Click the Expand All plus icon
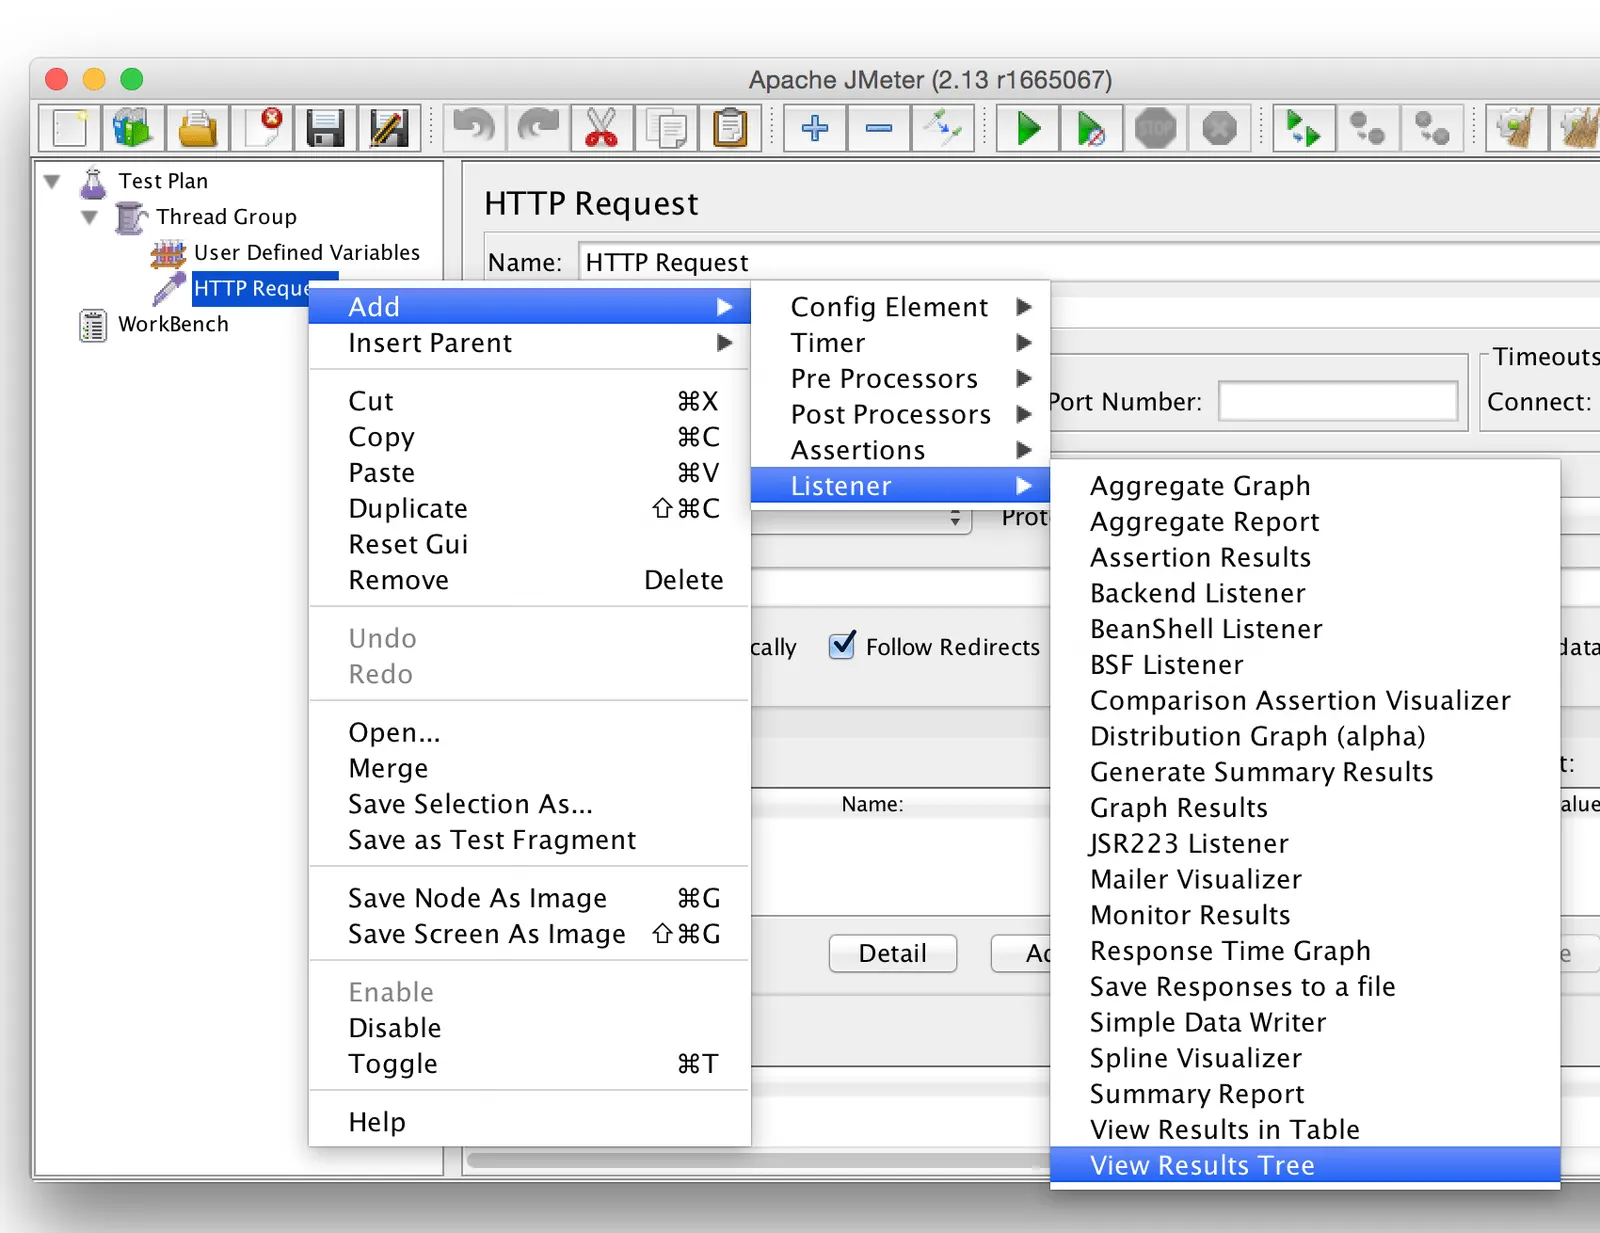 click(x=815, y=128)
